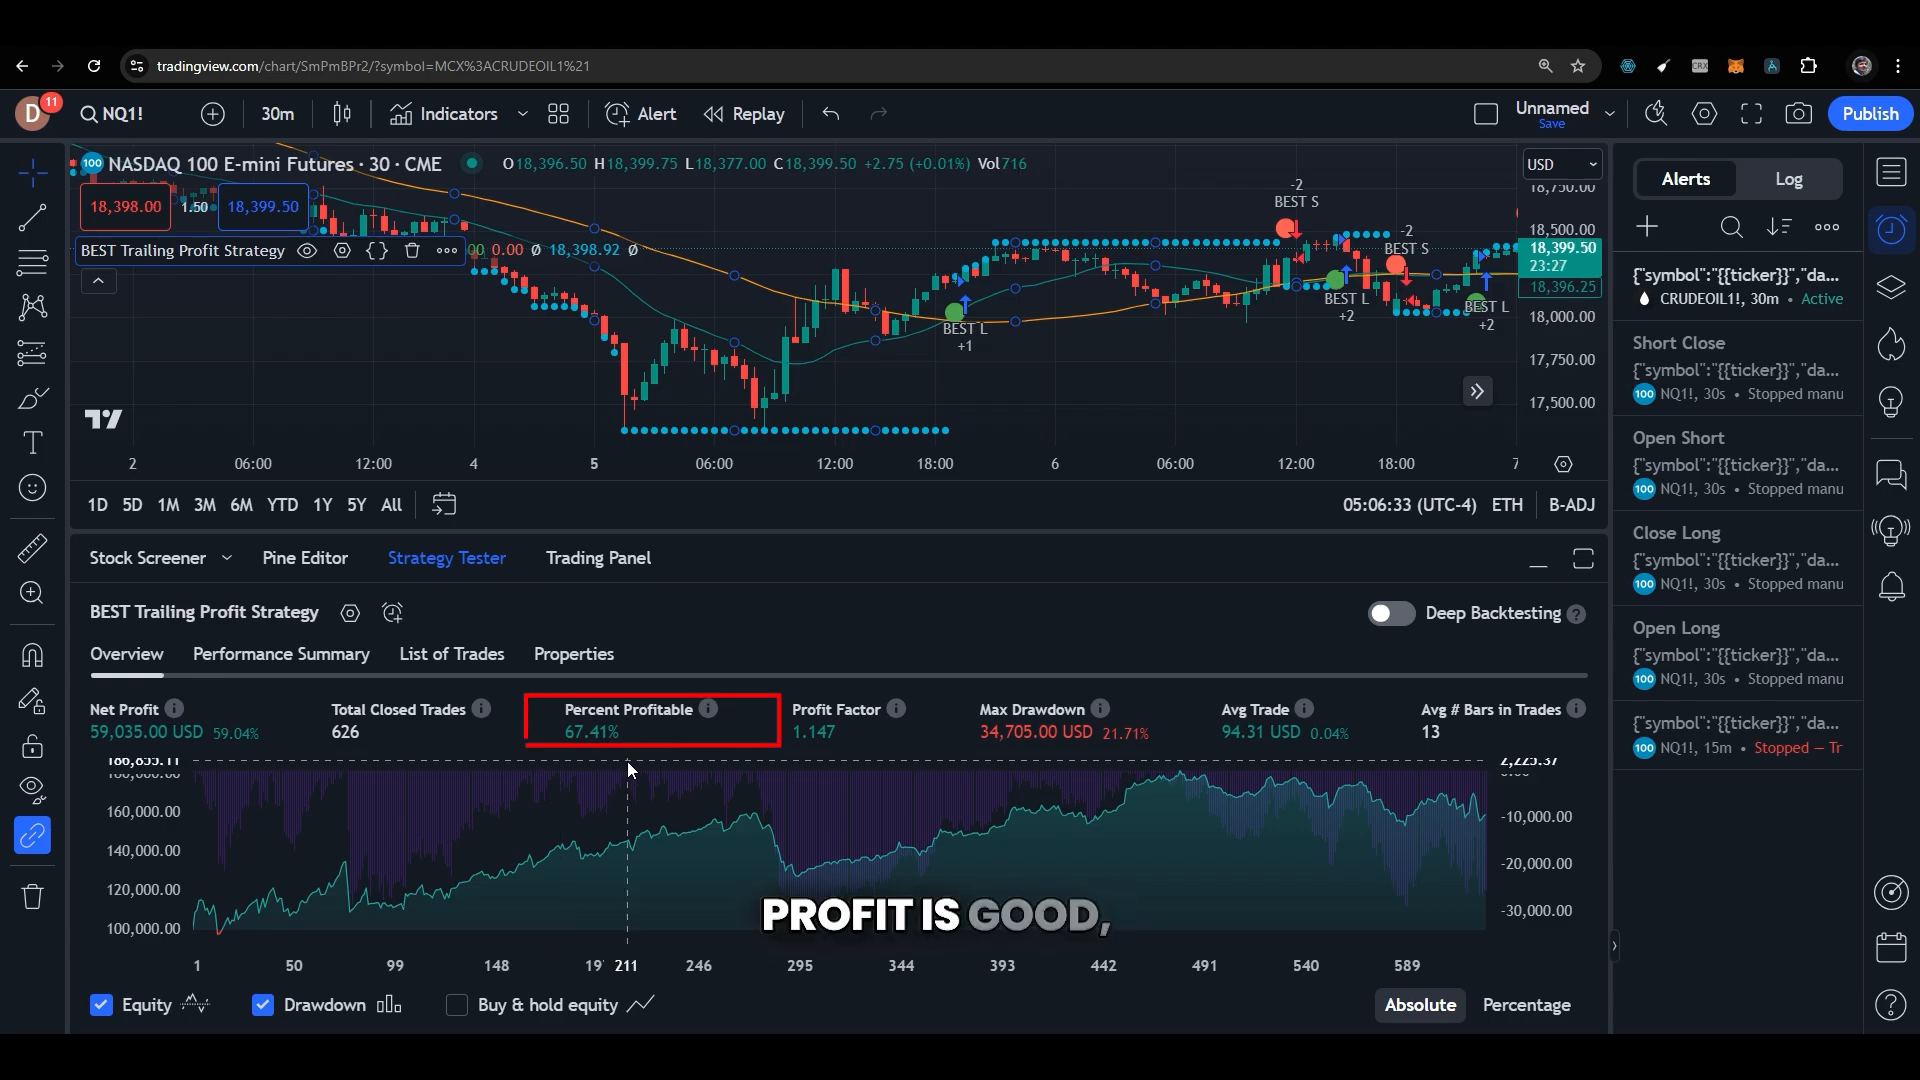Create a new alert with plus icon
The width and height of the screenshot is (1920, 1080).
[1647, 228]
